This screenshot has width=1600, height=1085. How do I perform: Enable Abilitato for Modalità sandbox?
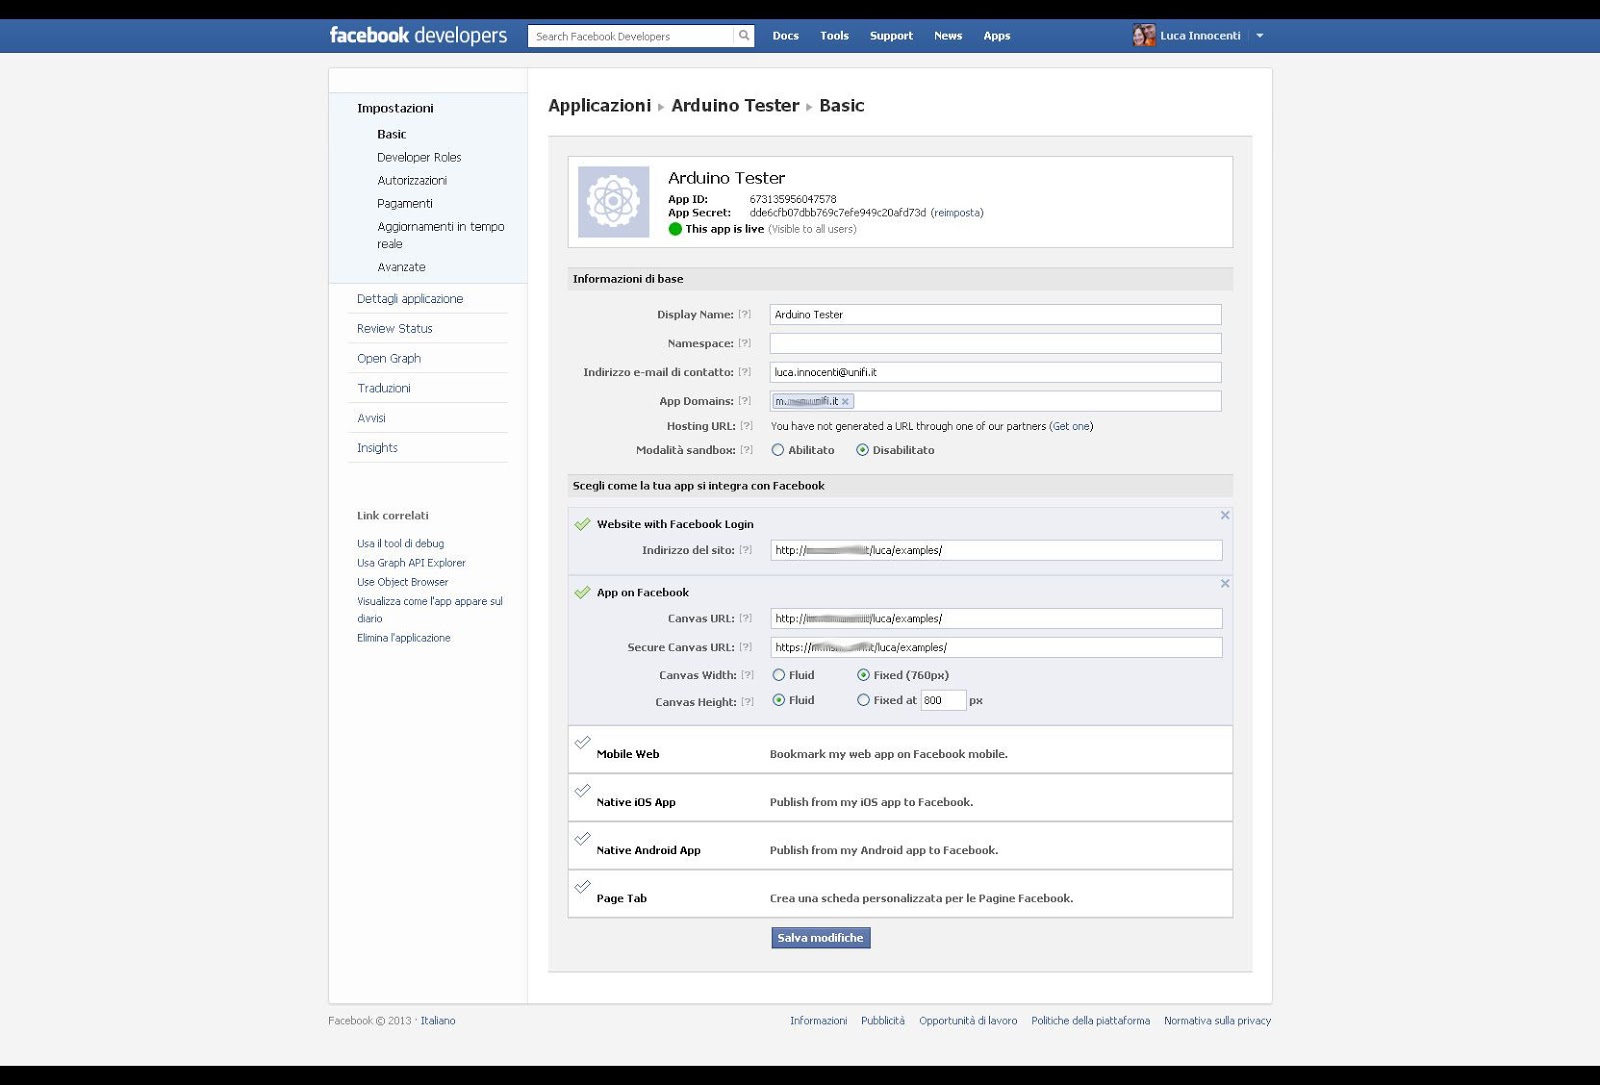tap(778, 450)
